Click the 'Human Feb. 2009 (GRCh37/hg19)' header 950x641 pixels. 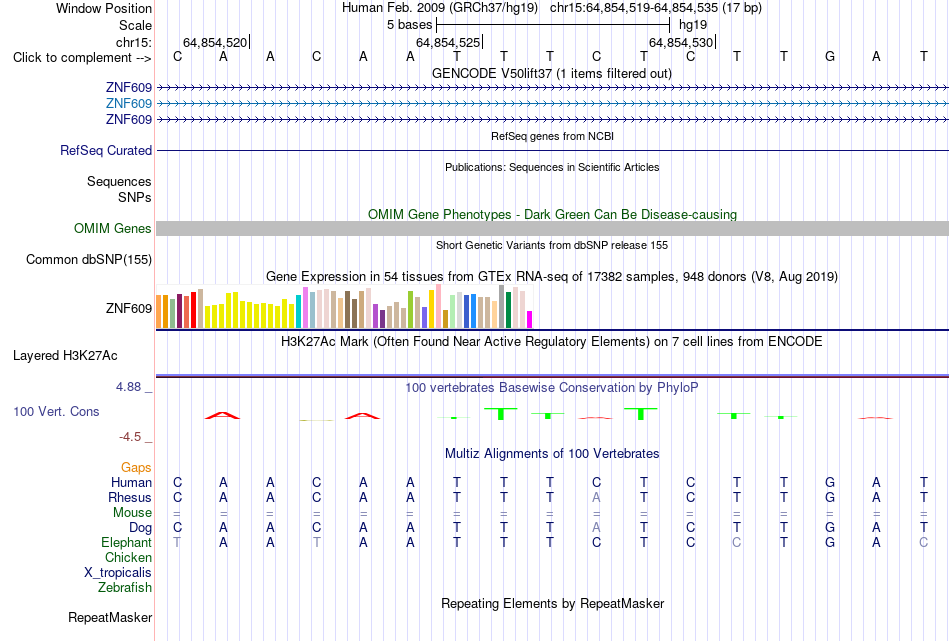[439, 8]
